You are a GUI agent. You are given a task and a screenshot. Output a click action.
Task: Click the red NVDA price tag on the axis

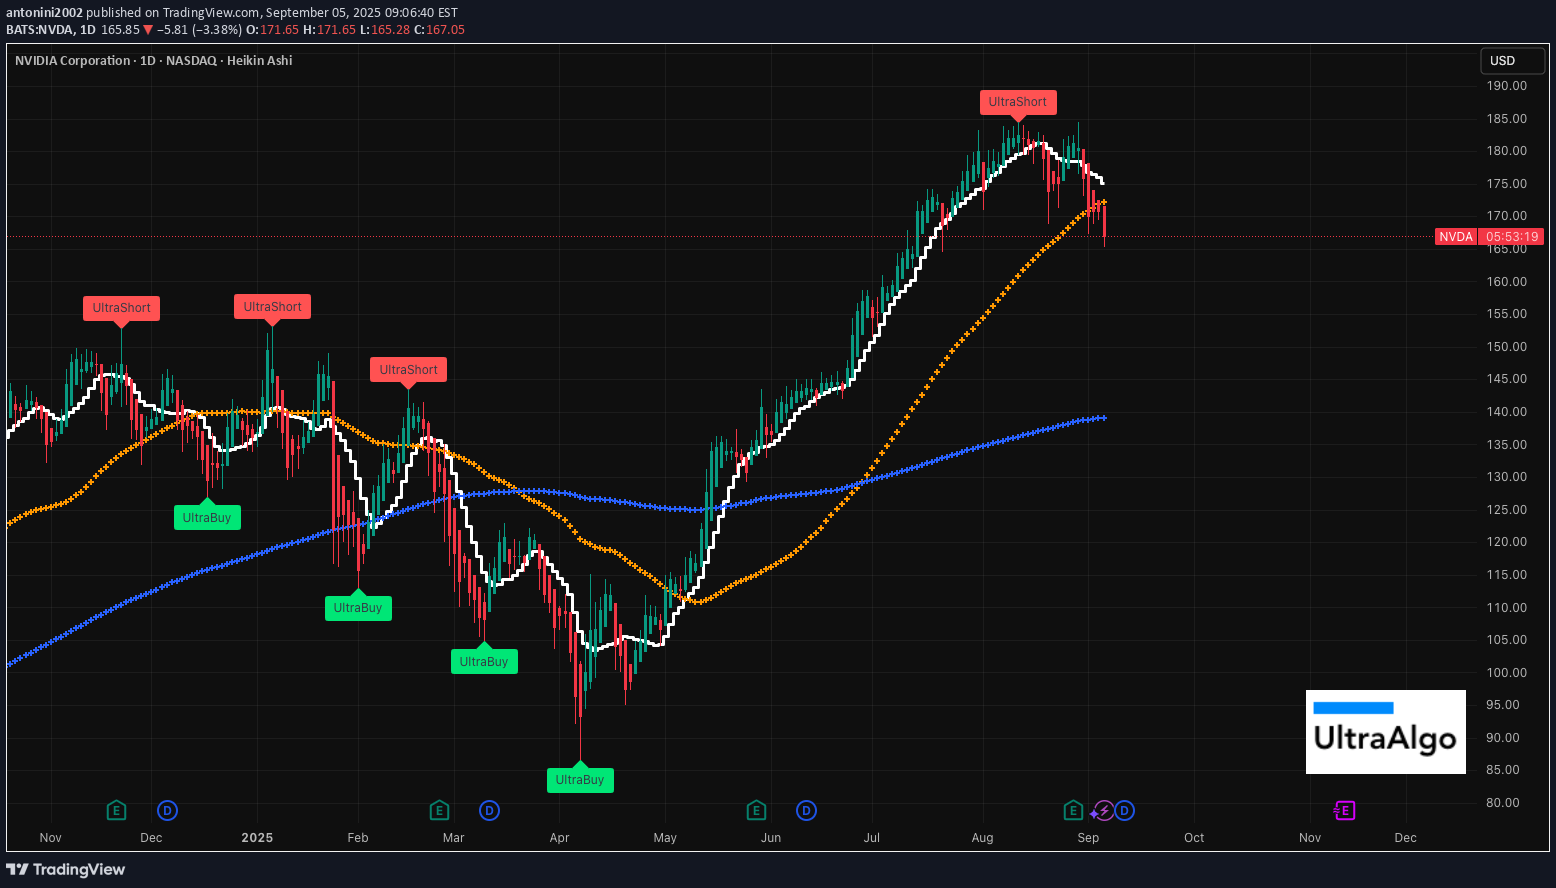1456,237
